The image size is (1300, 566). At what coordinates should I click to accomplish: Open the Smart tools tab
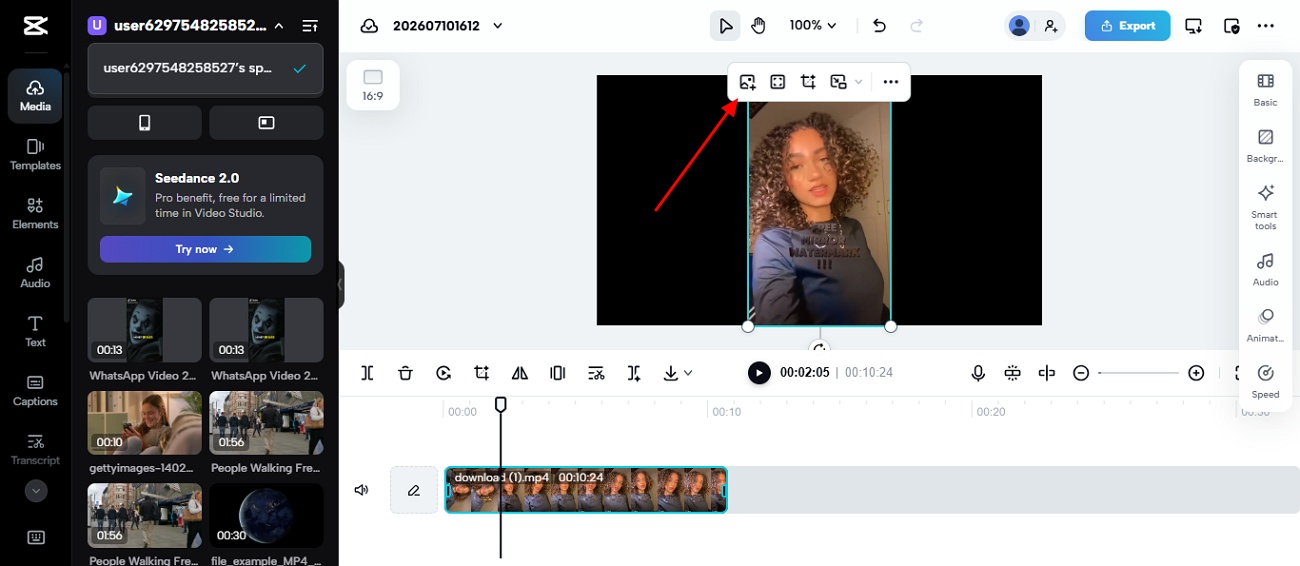pyautogui.click(x=1265, y=207)
